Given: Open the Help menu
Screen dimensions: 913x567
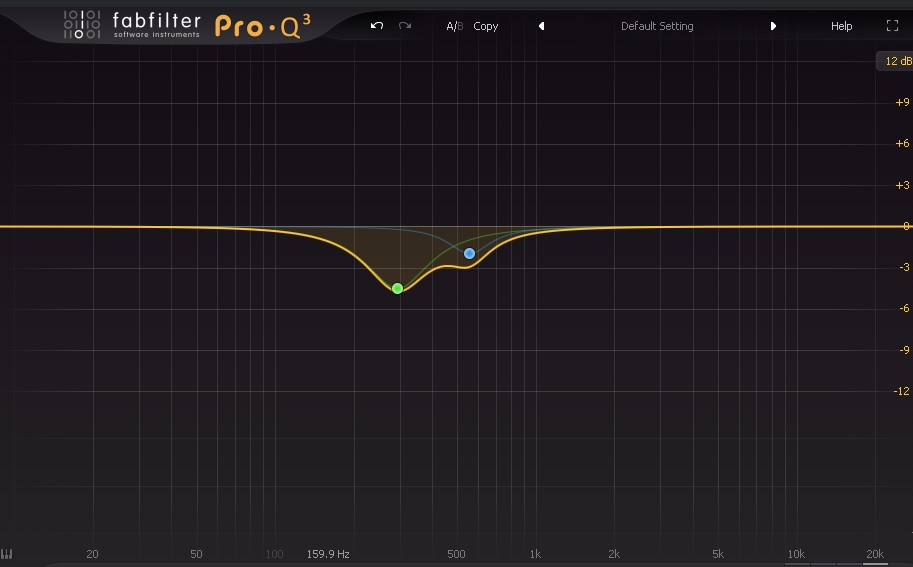Looking at the screenshot, I should (841, 26).
